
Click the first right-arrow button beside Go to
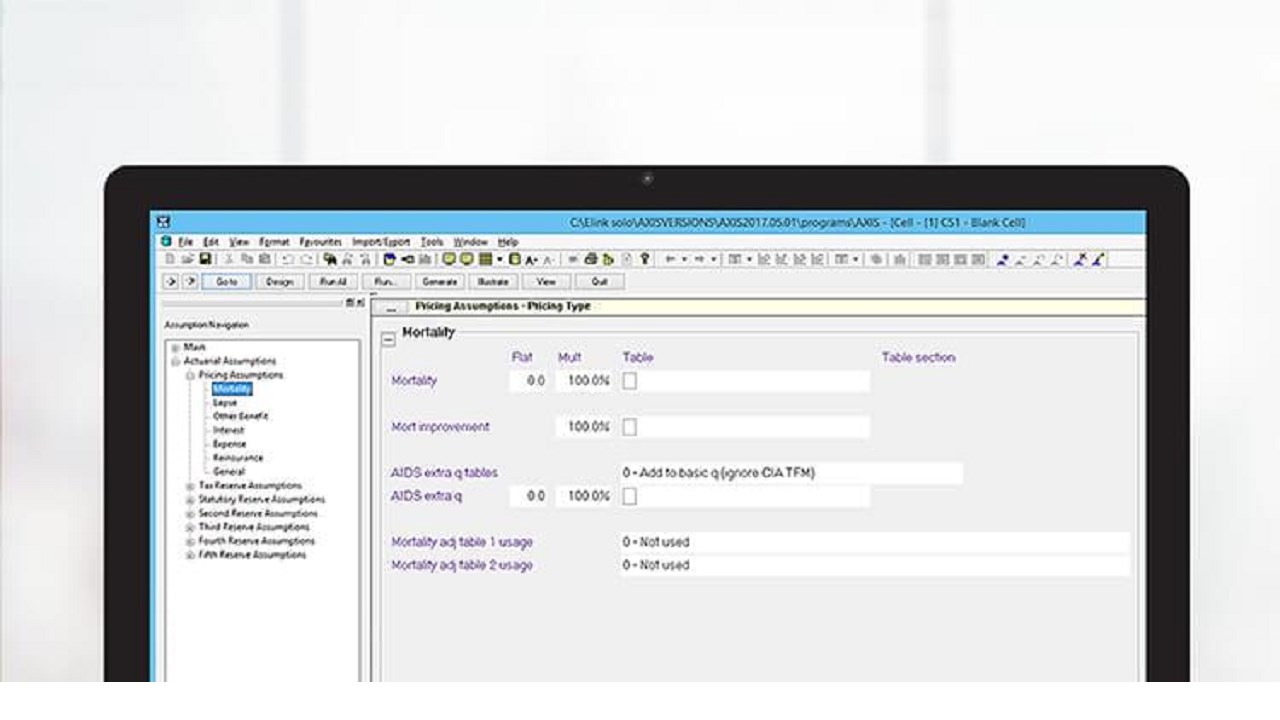click(x=172, y=282)
